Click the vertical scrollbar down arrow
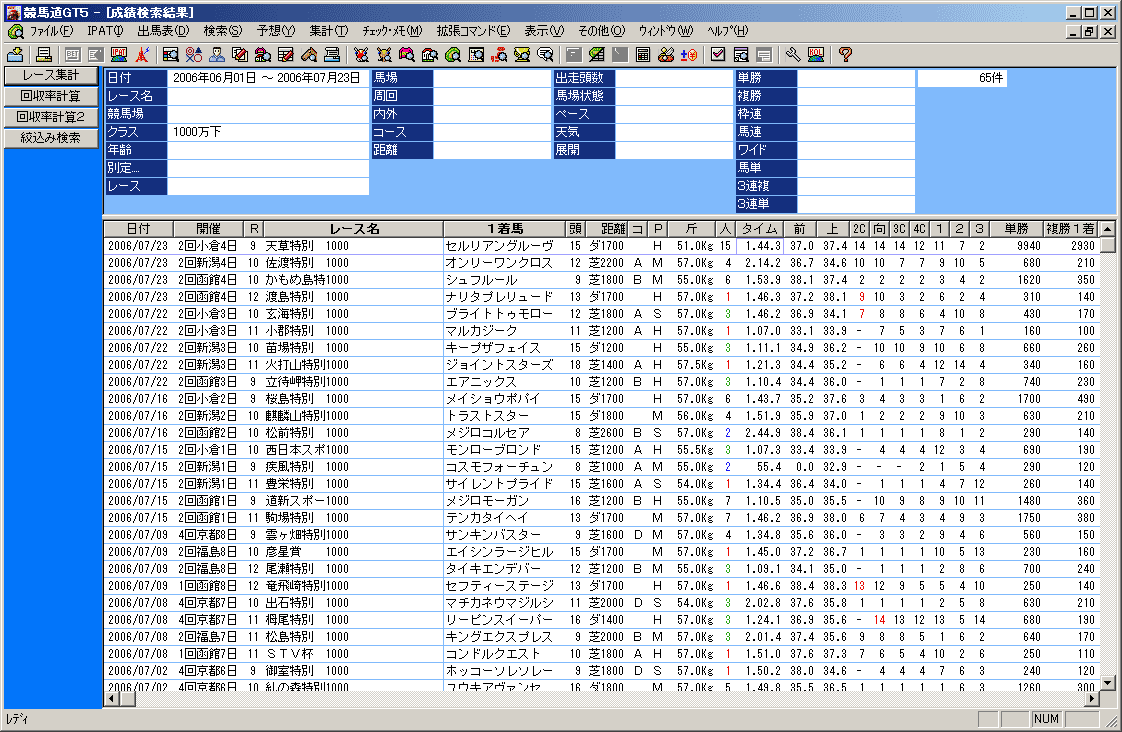The height and width of the screenshot is (732, 1122). tap(1107, 683)
